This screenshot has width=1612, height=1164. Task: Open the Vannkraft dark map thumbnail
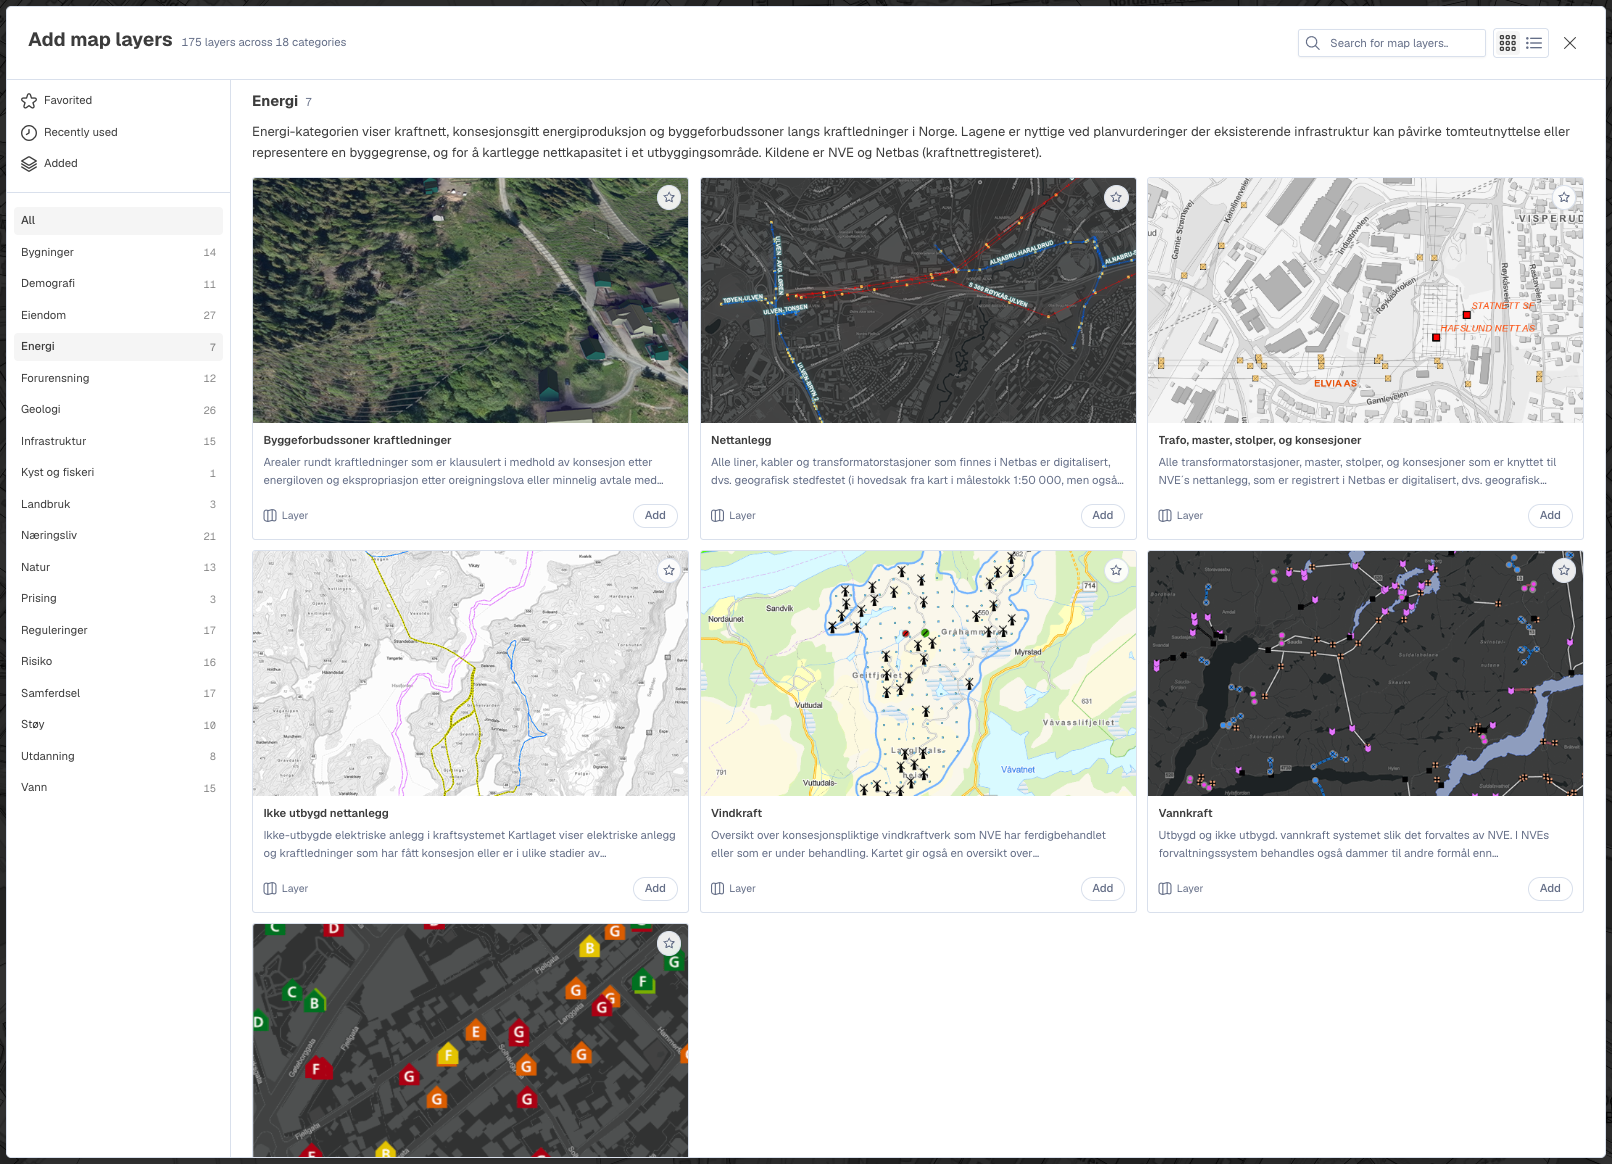coord(1365,674)
